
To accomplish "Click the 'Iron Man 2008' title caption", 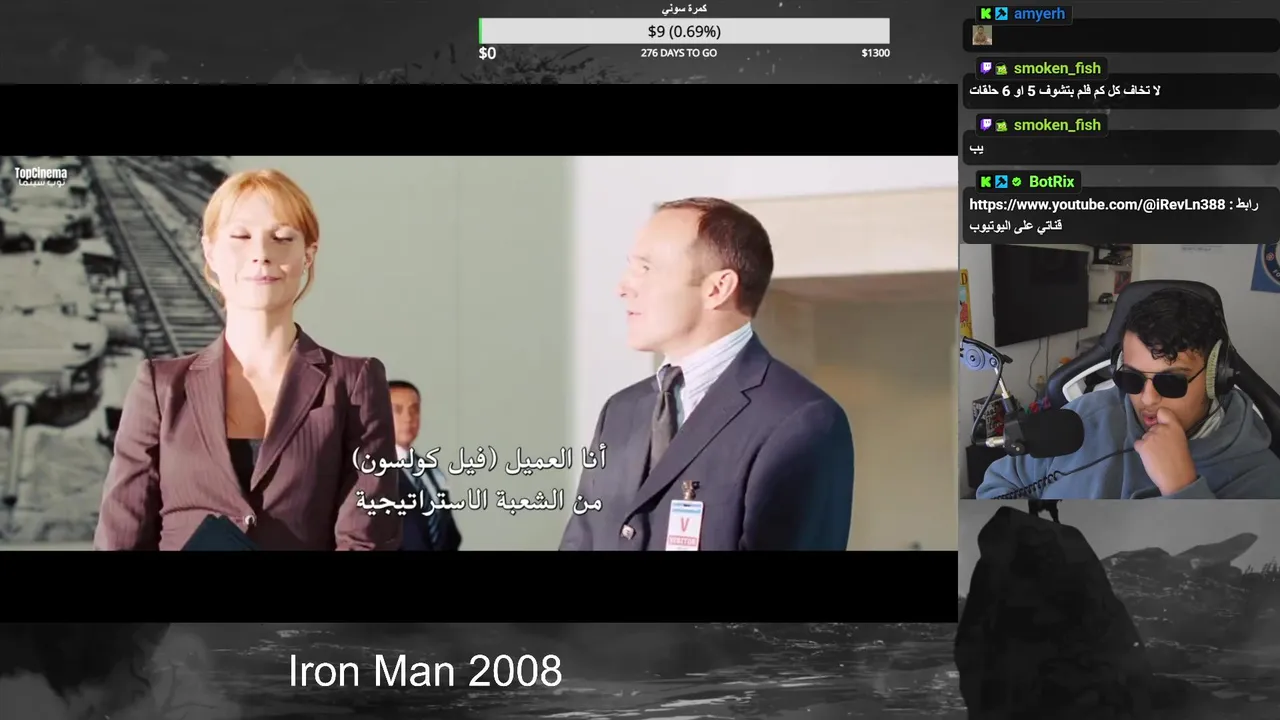I will pos(425,671).
